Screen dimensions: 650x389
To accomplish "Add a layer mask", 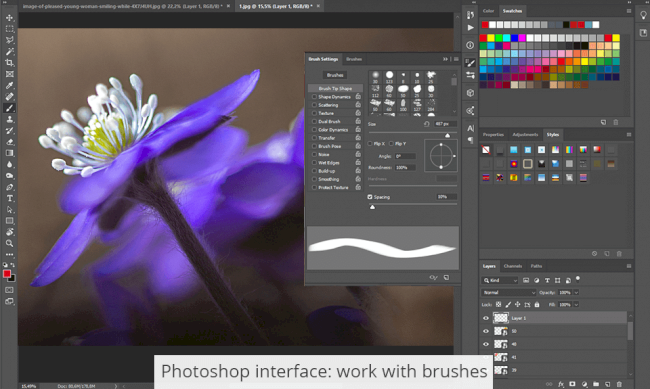I will pyautogui.click(x=572, y=384).
